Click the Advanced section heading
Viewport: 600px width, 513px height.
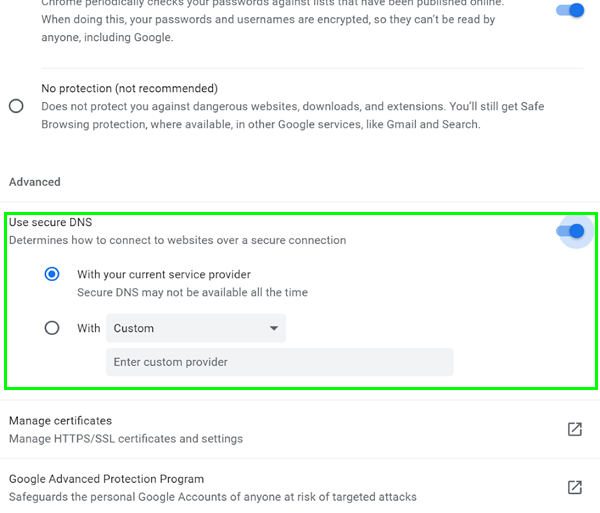(x=35, y=182)
